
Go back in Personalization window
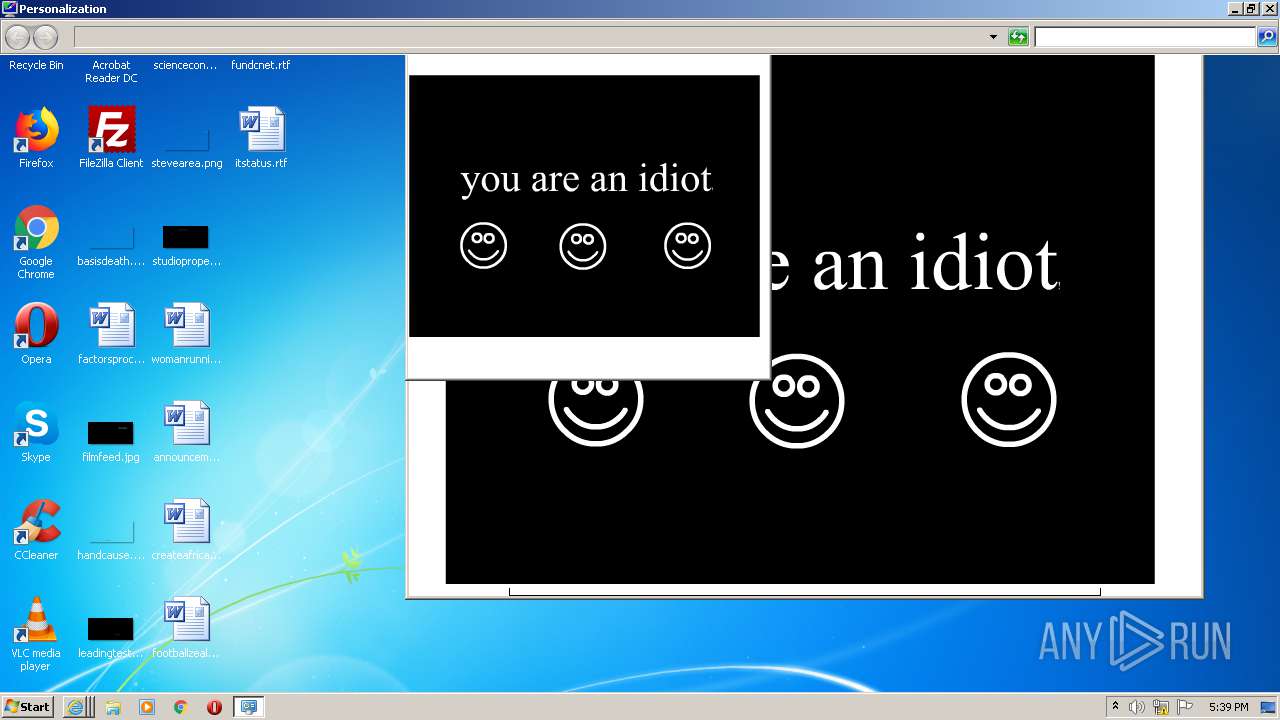coord(18,38)
